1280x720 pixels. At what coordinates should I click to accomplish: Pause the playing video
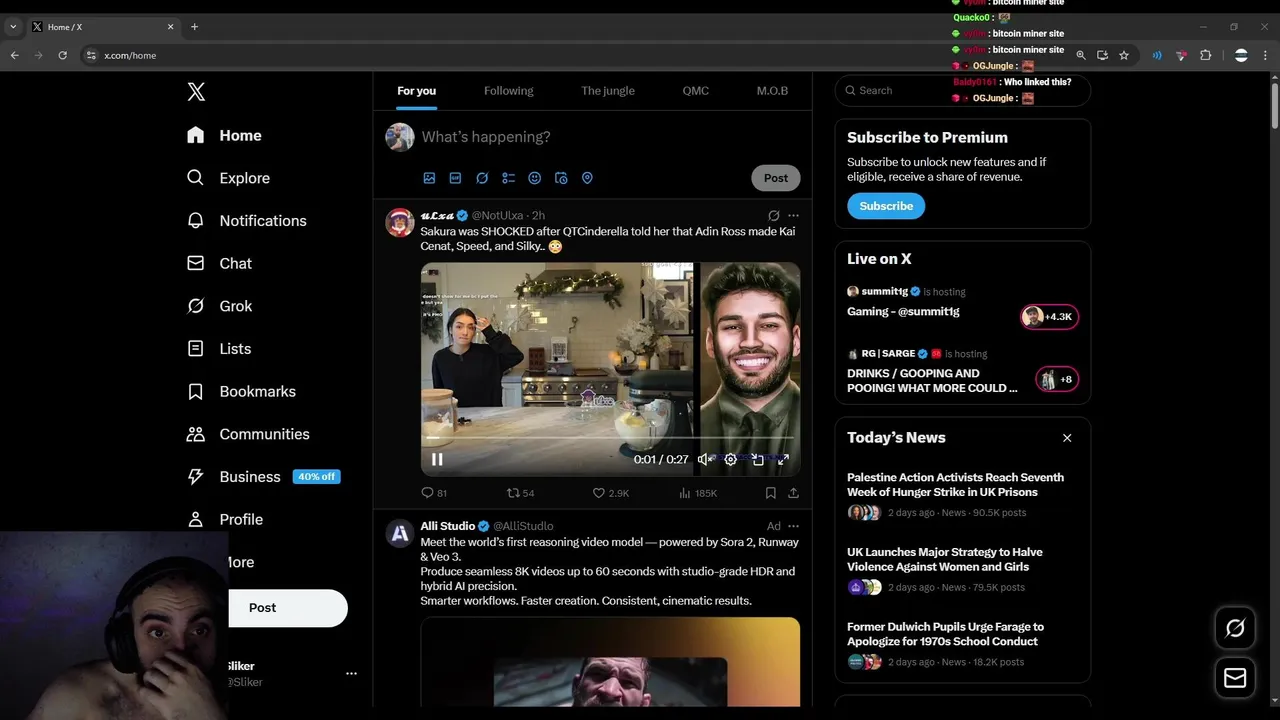pyautogui.click(x=437, y=460)
